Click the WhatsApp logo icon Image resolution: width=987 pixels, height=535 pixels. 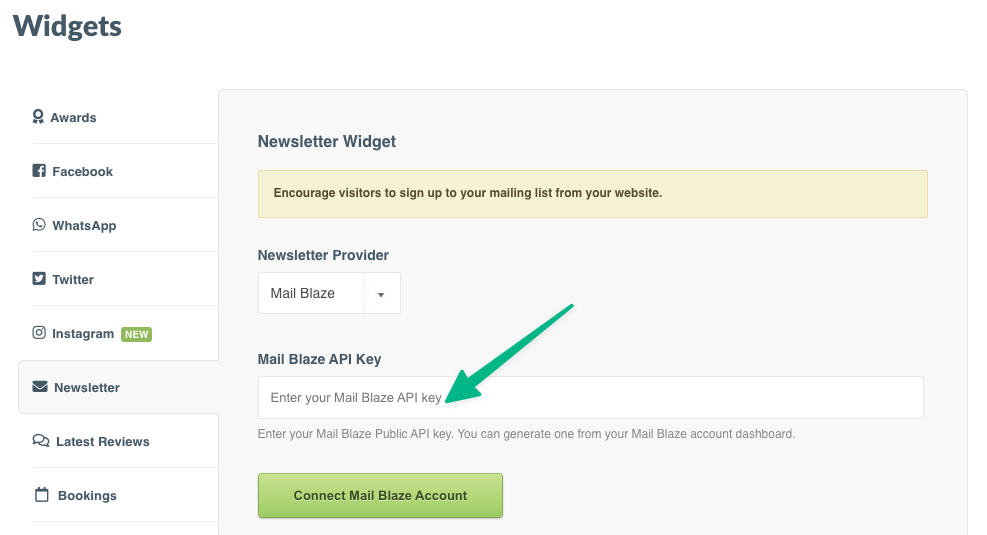[39, 225]
